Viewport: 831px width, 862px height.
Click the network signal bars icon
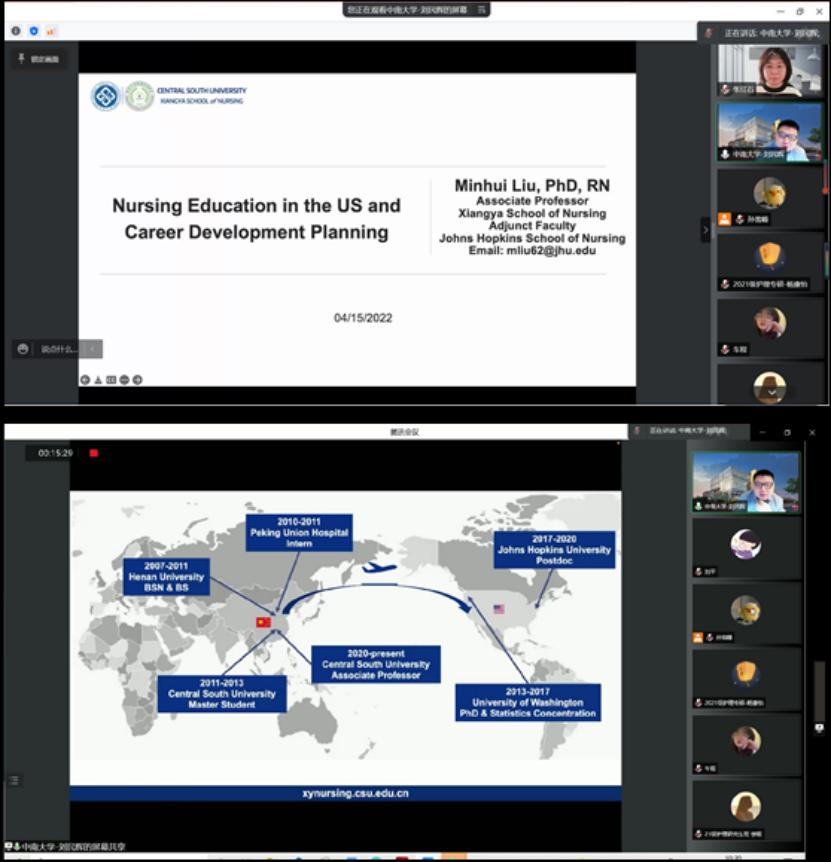pyautogui.click(x=50, y=31)
